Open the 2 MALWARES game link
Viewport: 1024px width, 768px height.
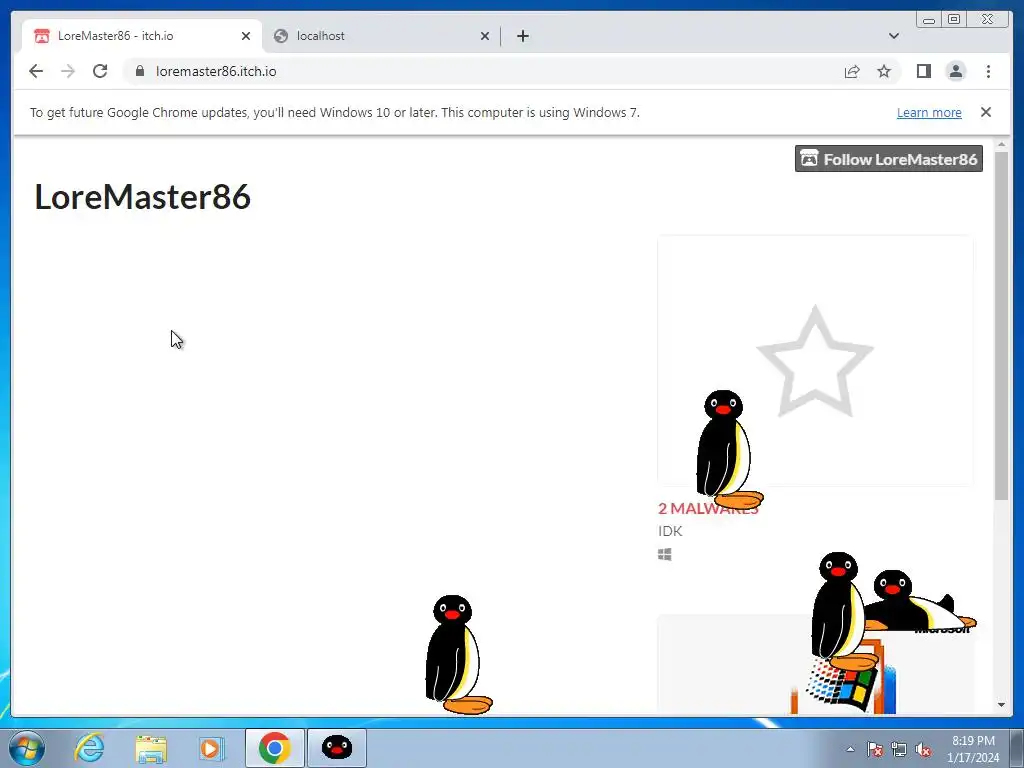[x=708, y=508]
